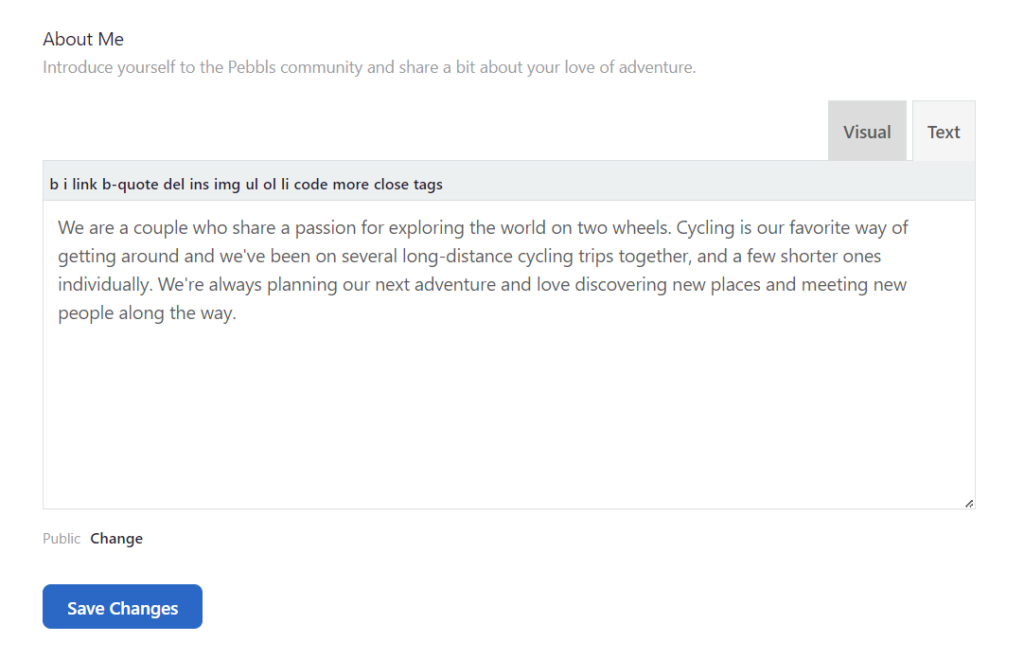Insert bold tag with b quicktag
Viewport: 1024px width, 660px height.
coord(54,184)
